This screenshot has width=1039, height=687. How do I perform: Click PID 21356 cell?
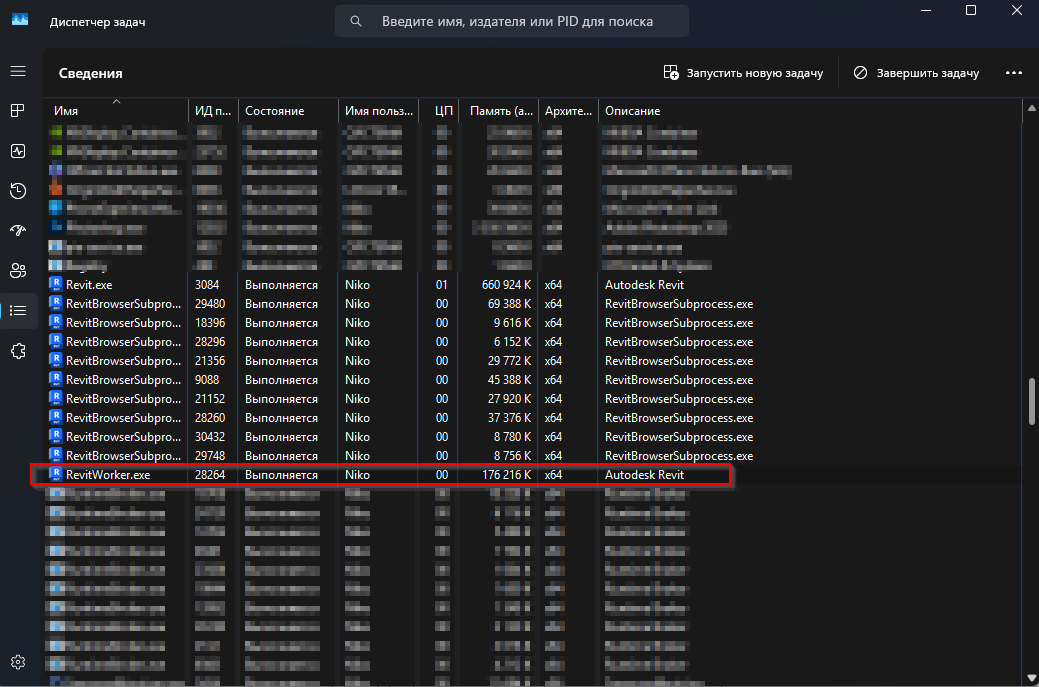point(209,361)
